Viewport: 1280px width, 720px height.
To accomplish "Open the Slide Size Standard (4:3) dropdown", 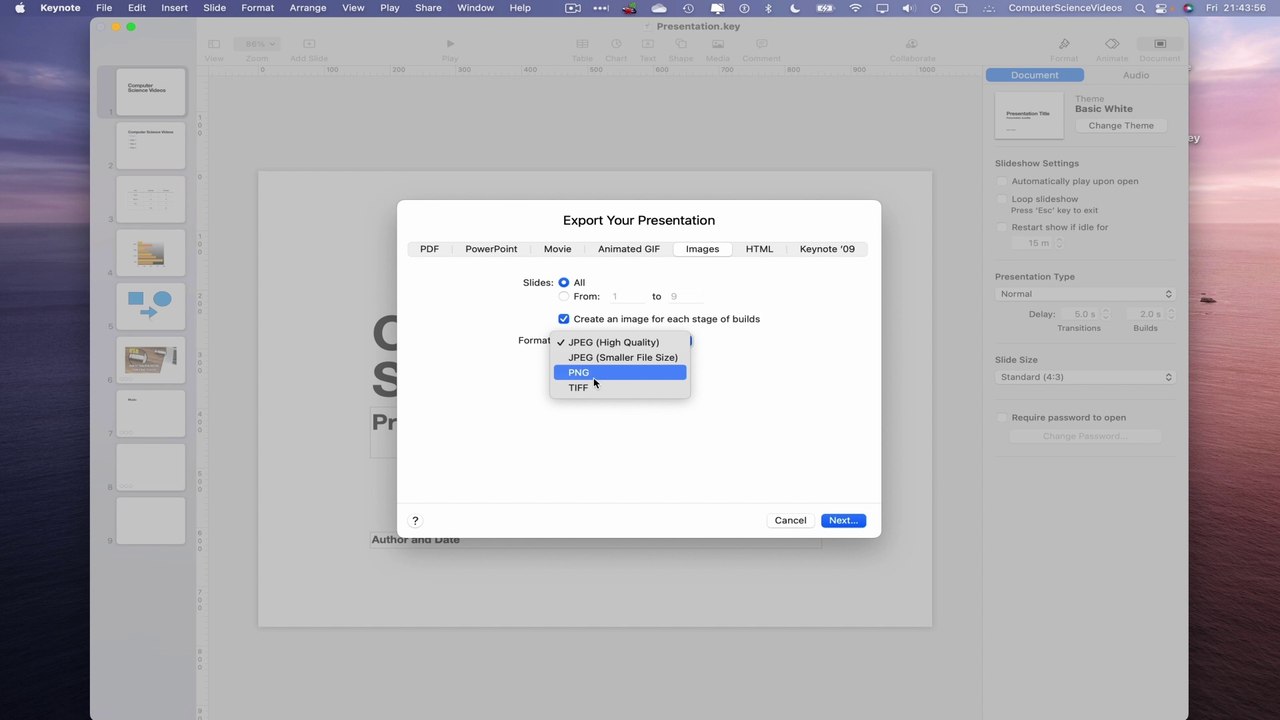I will pyautogui.click(x=1085, y=377).
